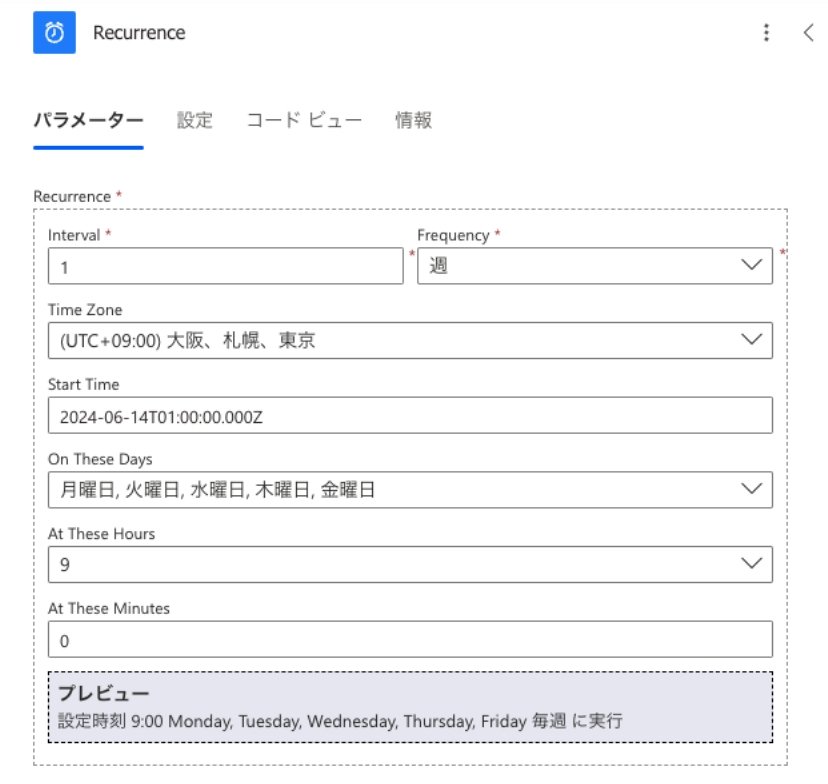Click the At These Minutes field
The image size is (828, 784).
point(410,639)
